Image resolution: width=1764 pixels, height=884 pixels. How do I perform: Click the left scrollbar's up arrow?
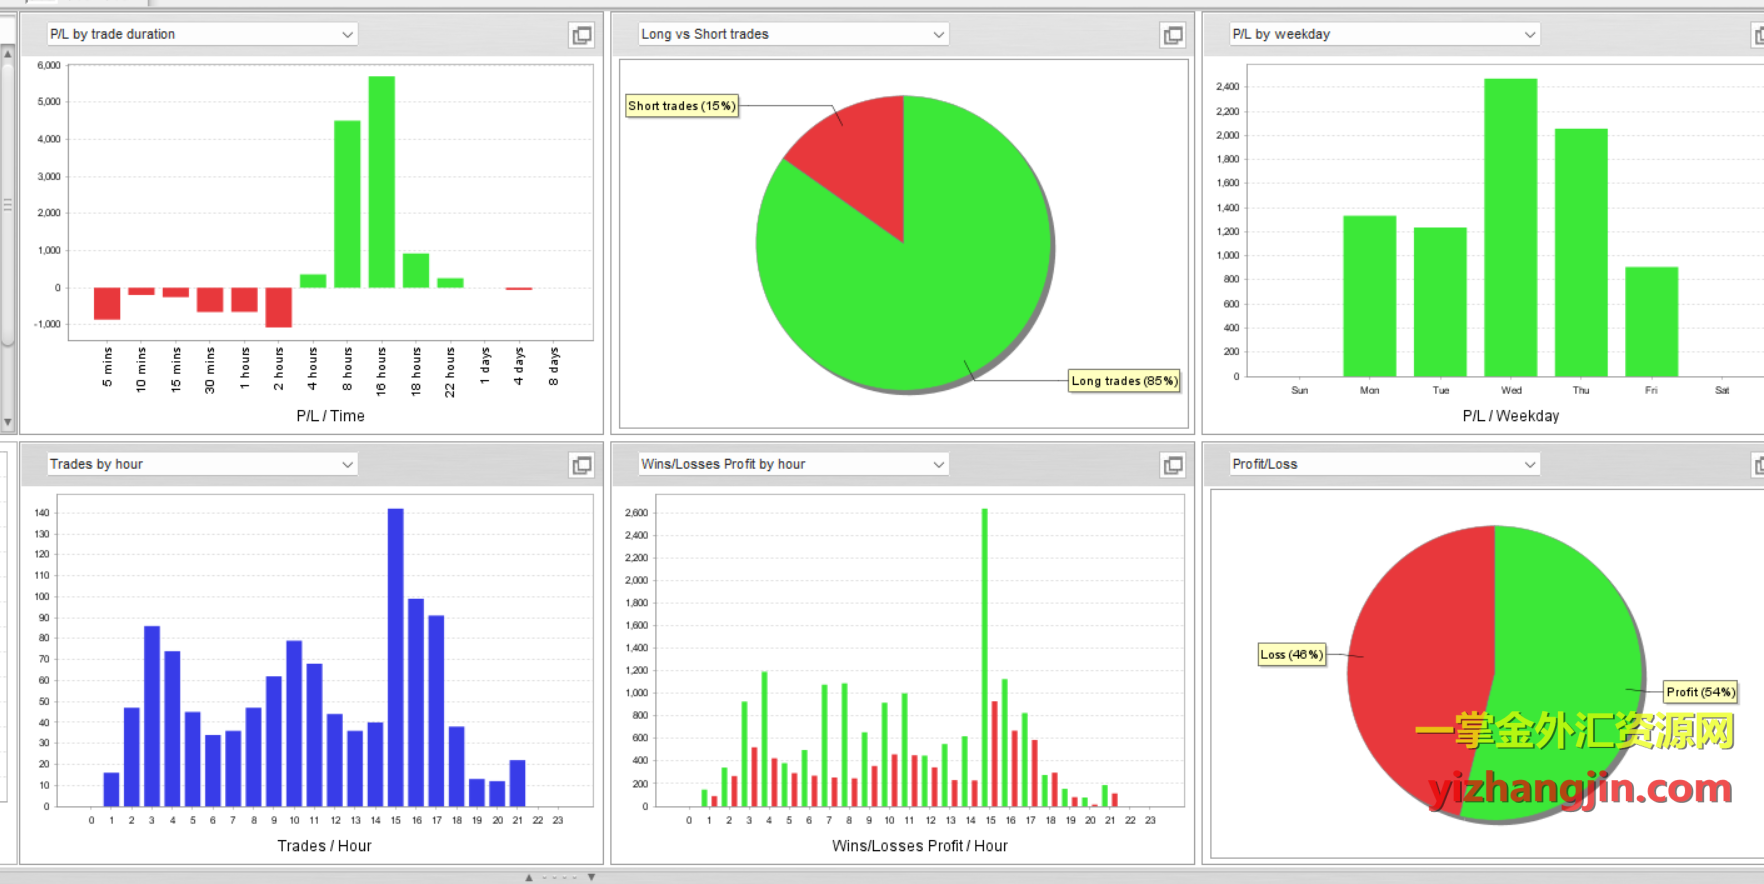tap(8, 54)
